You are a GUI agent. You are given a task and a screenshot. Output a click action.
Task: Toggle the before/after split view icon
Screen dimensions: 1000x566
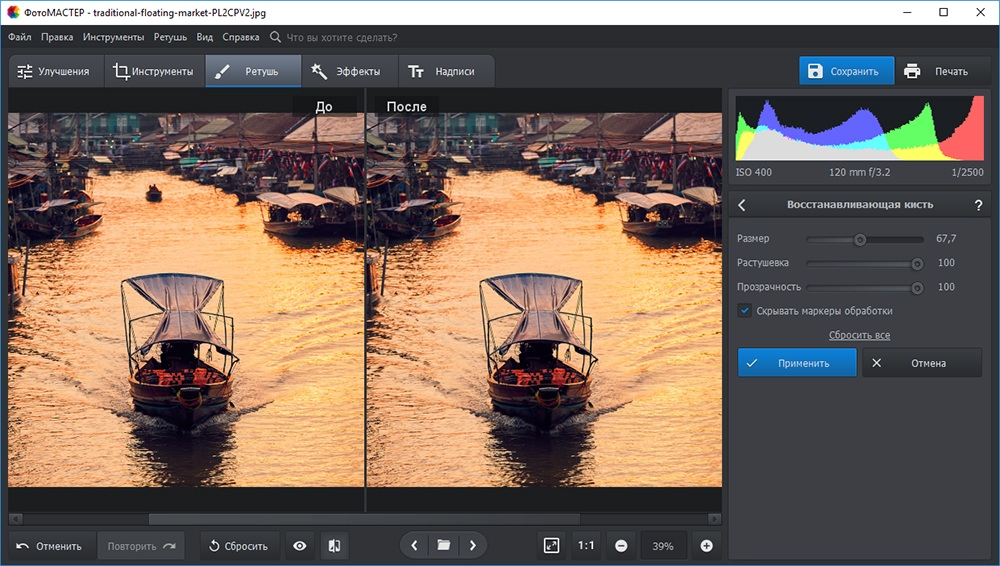coord(334,546)
